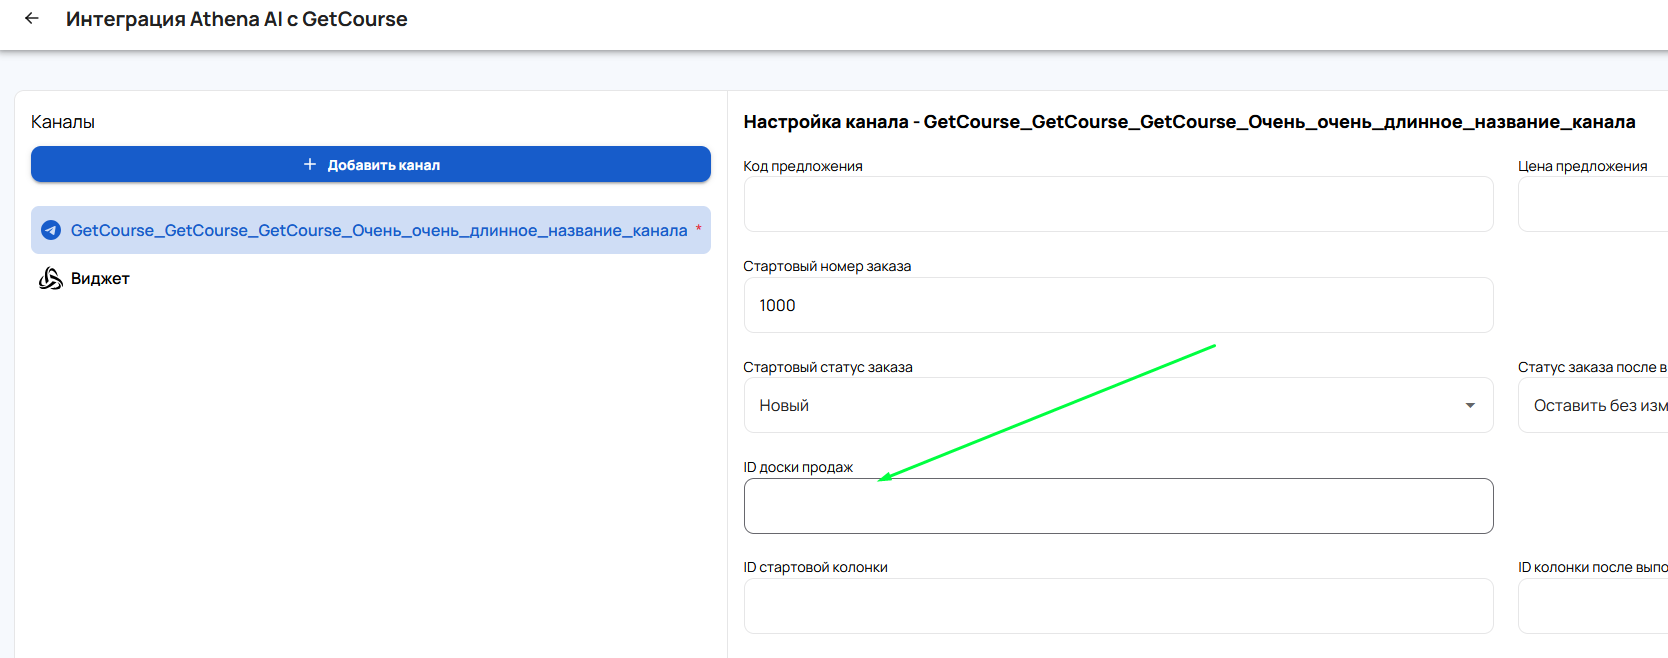Click the red asterisk beside channel name

tap(698, 229)
